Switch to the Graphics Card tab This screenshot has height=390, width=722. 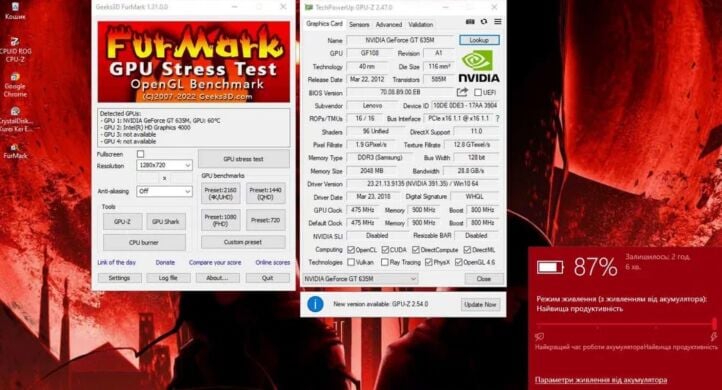(324, 23)
